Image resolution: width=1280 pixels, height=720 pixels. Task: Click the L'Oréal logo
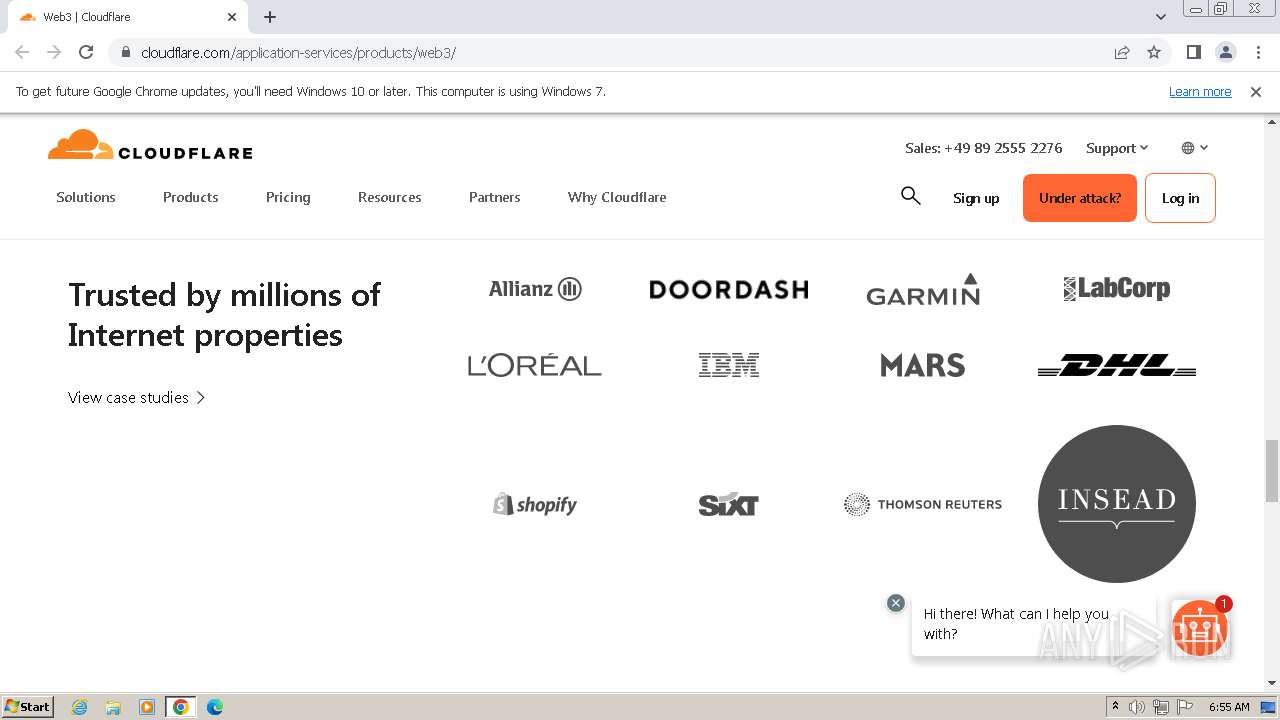pos(535,365)
